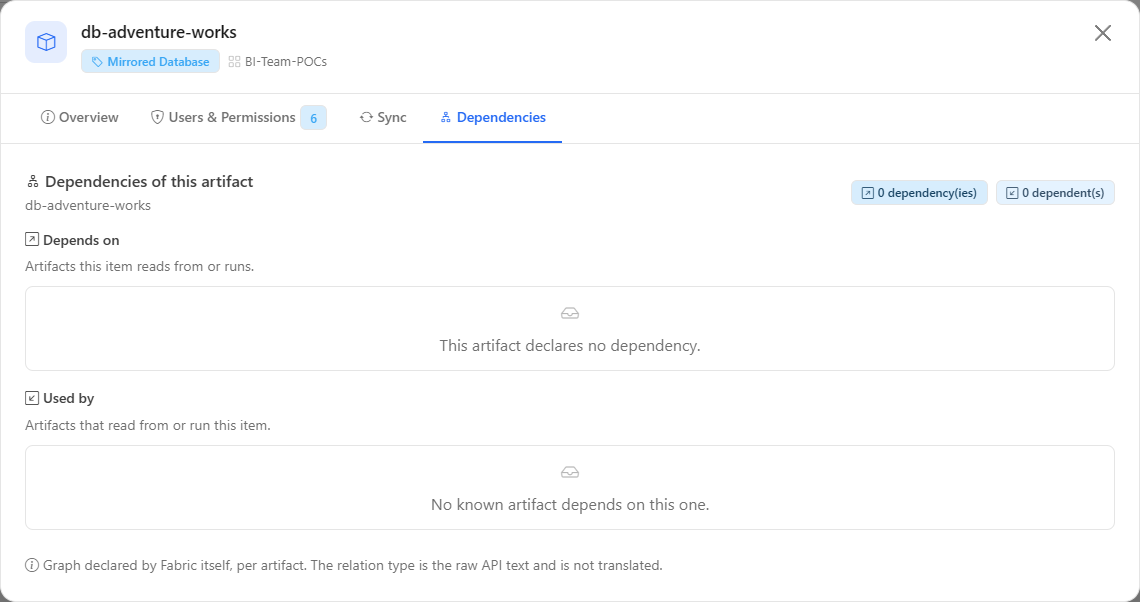Click the info icon beside the graph note
The width and height of the screenshot is (1140, 602).
click(32, 565)
